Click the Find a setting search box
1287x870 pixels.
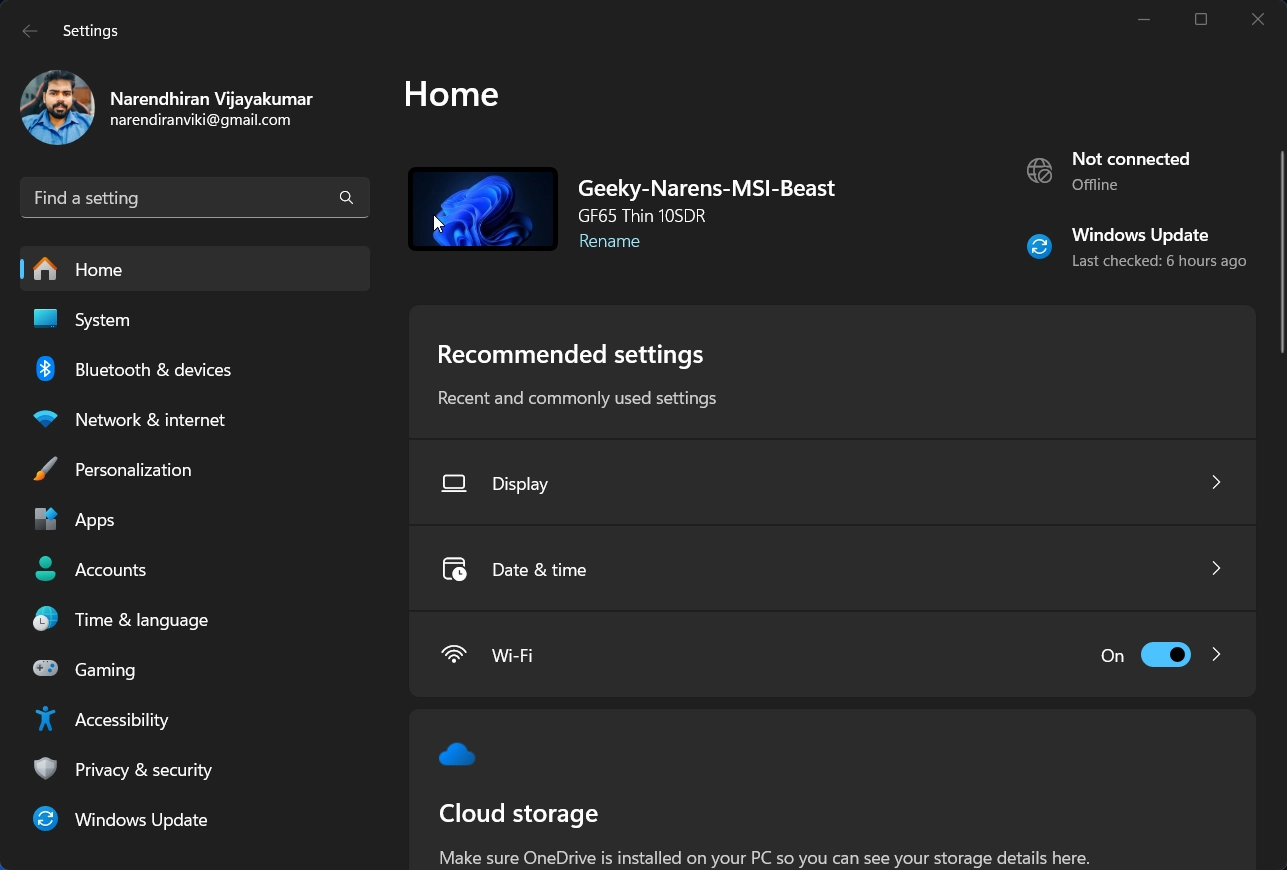(195, 198)
